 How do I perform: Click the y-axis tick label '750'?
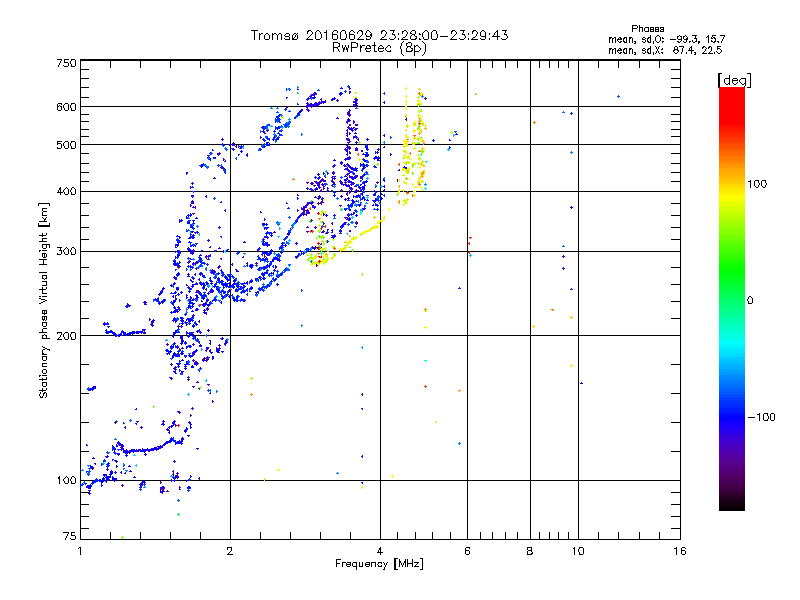point(66,63)
